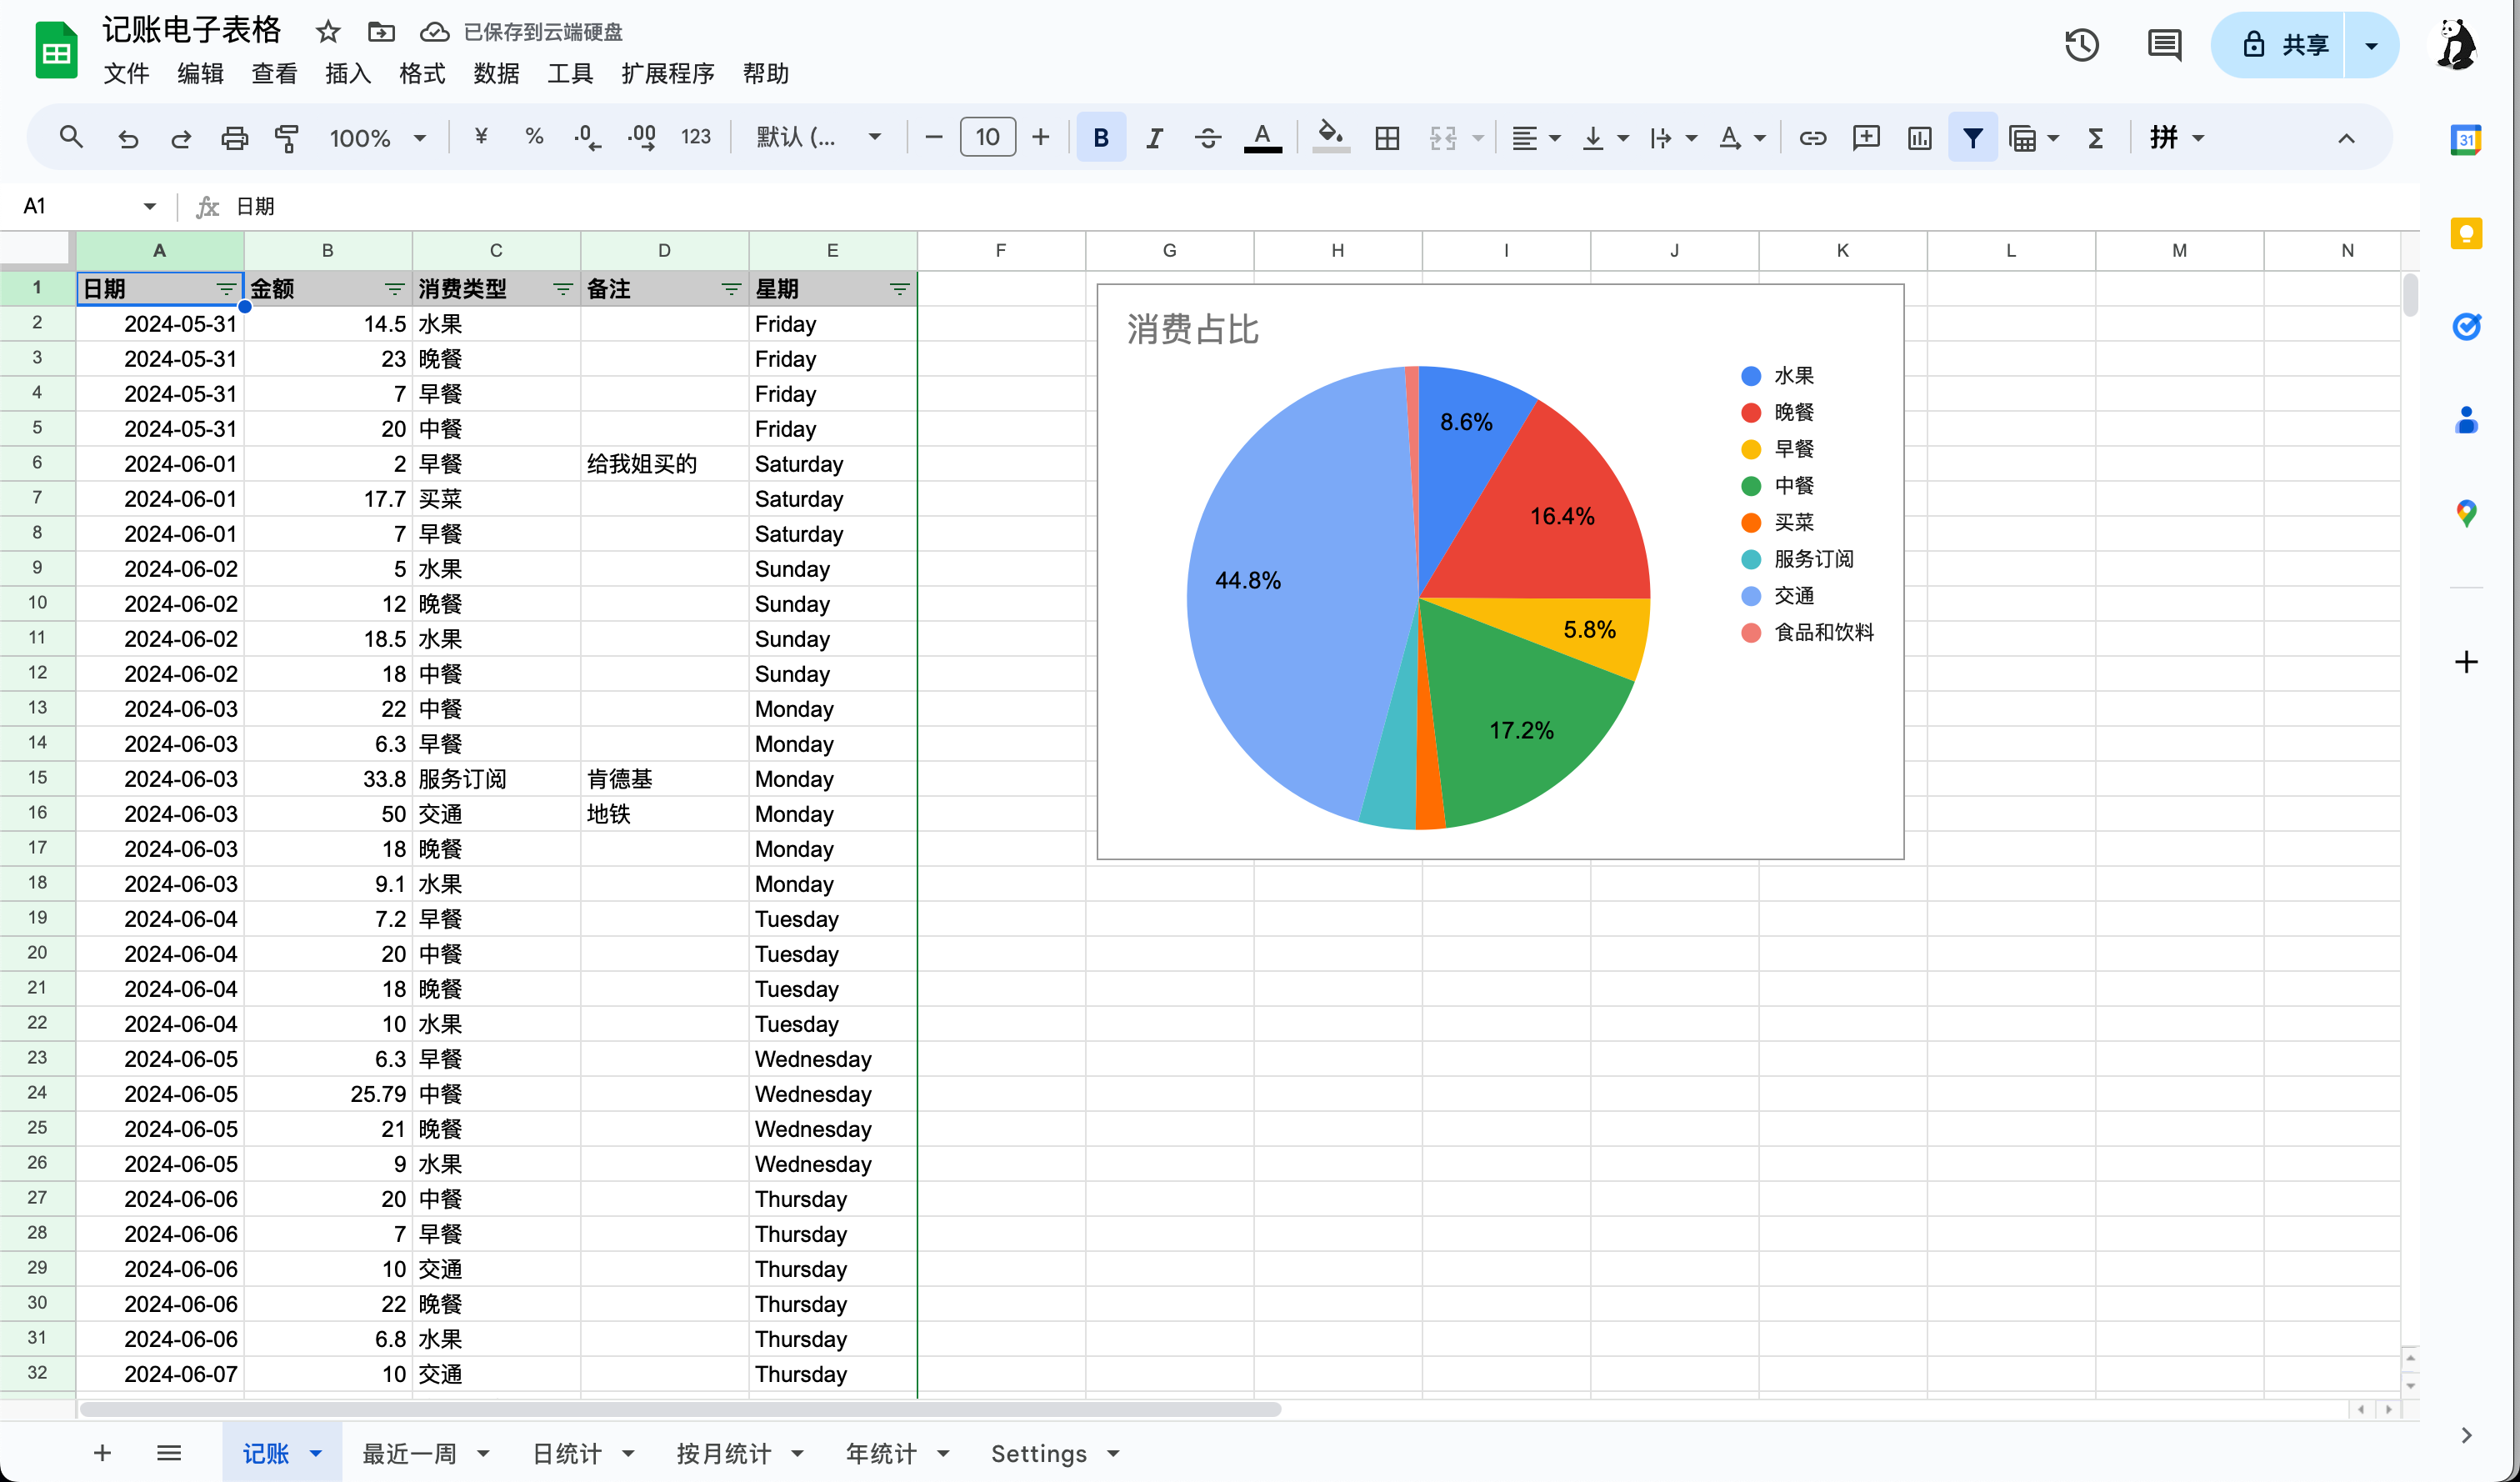Open the font family dropdown

pyautogui.click(x=819, y=137)
